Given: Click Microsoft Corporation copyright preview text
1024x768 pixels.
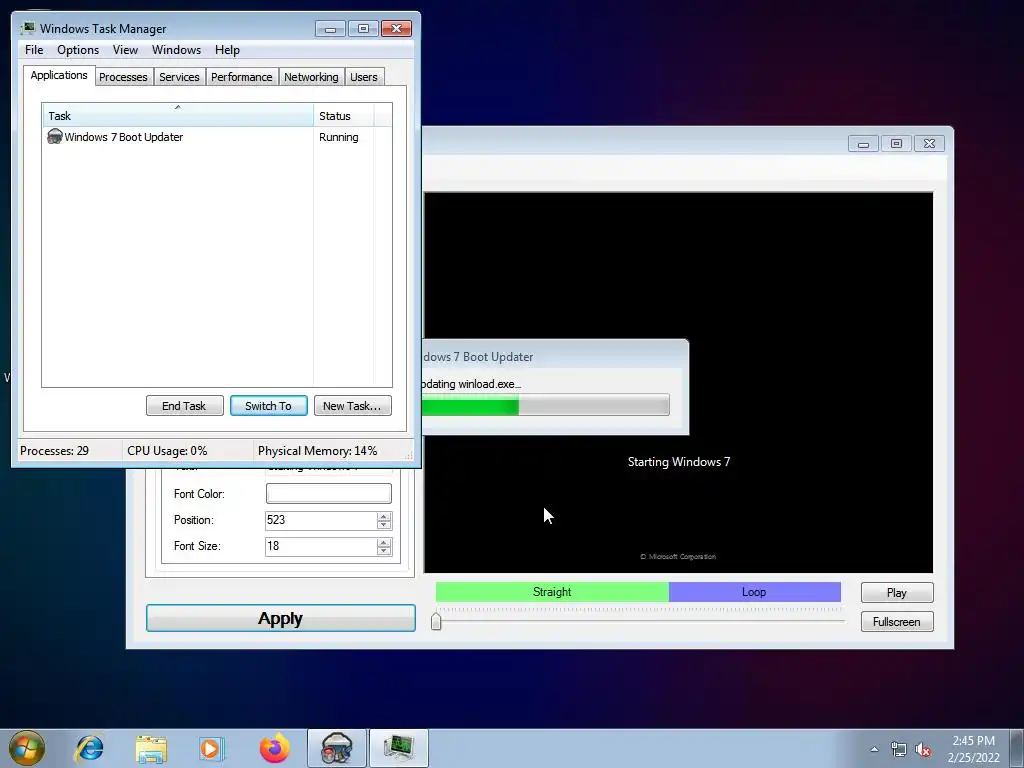Looking at the screenshot, I should [678, 556].
